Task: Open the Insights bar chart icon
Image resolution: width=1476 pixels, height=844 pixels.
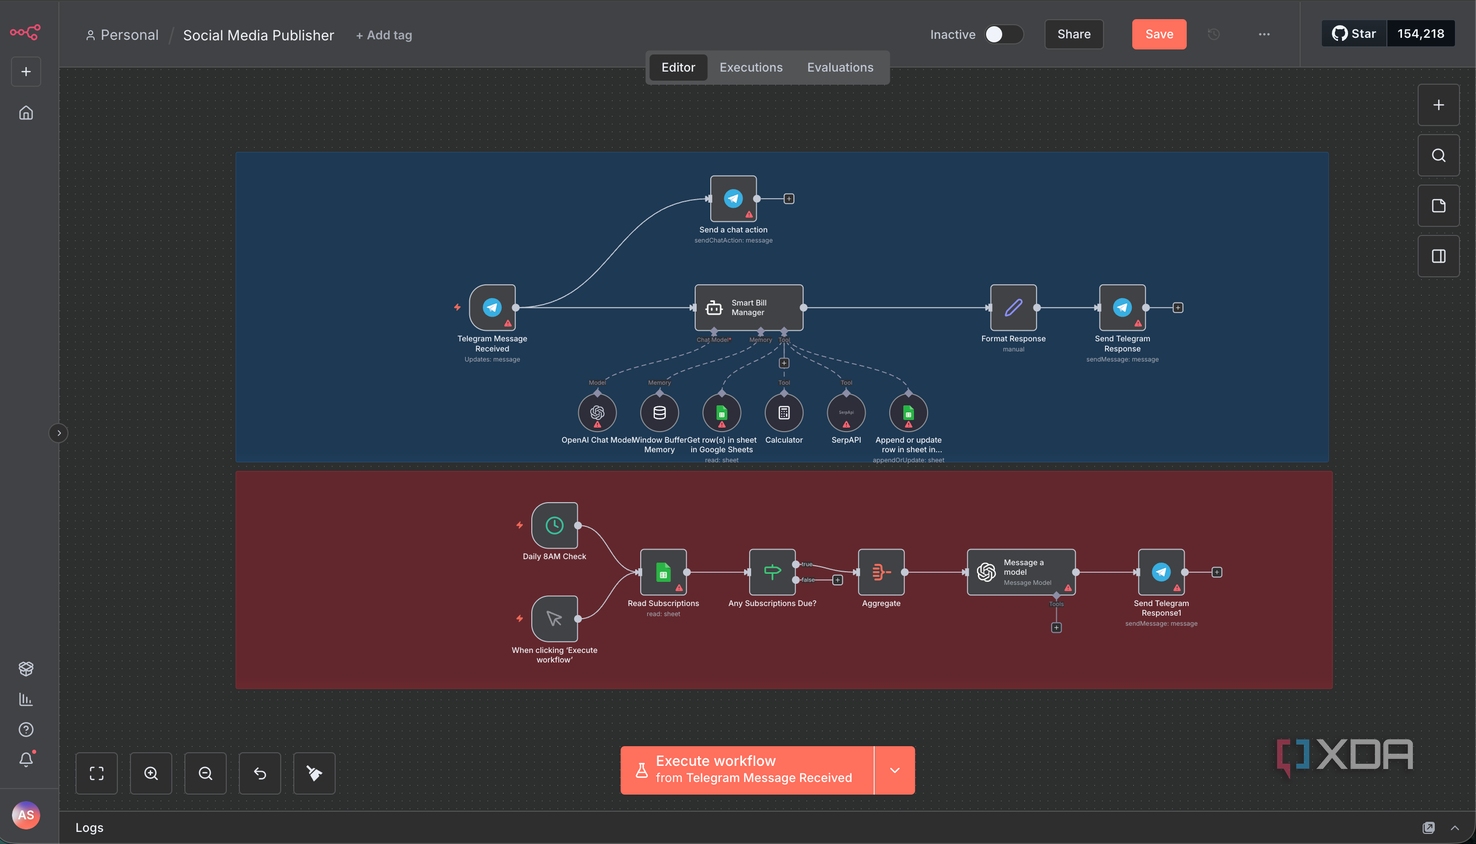Action: tap(26, 699)
